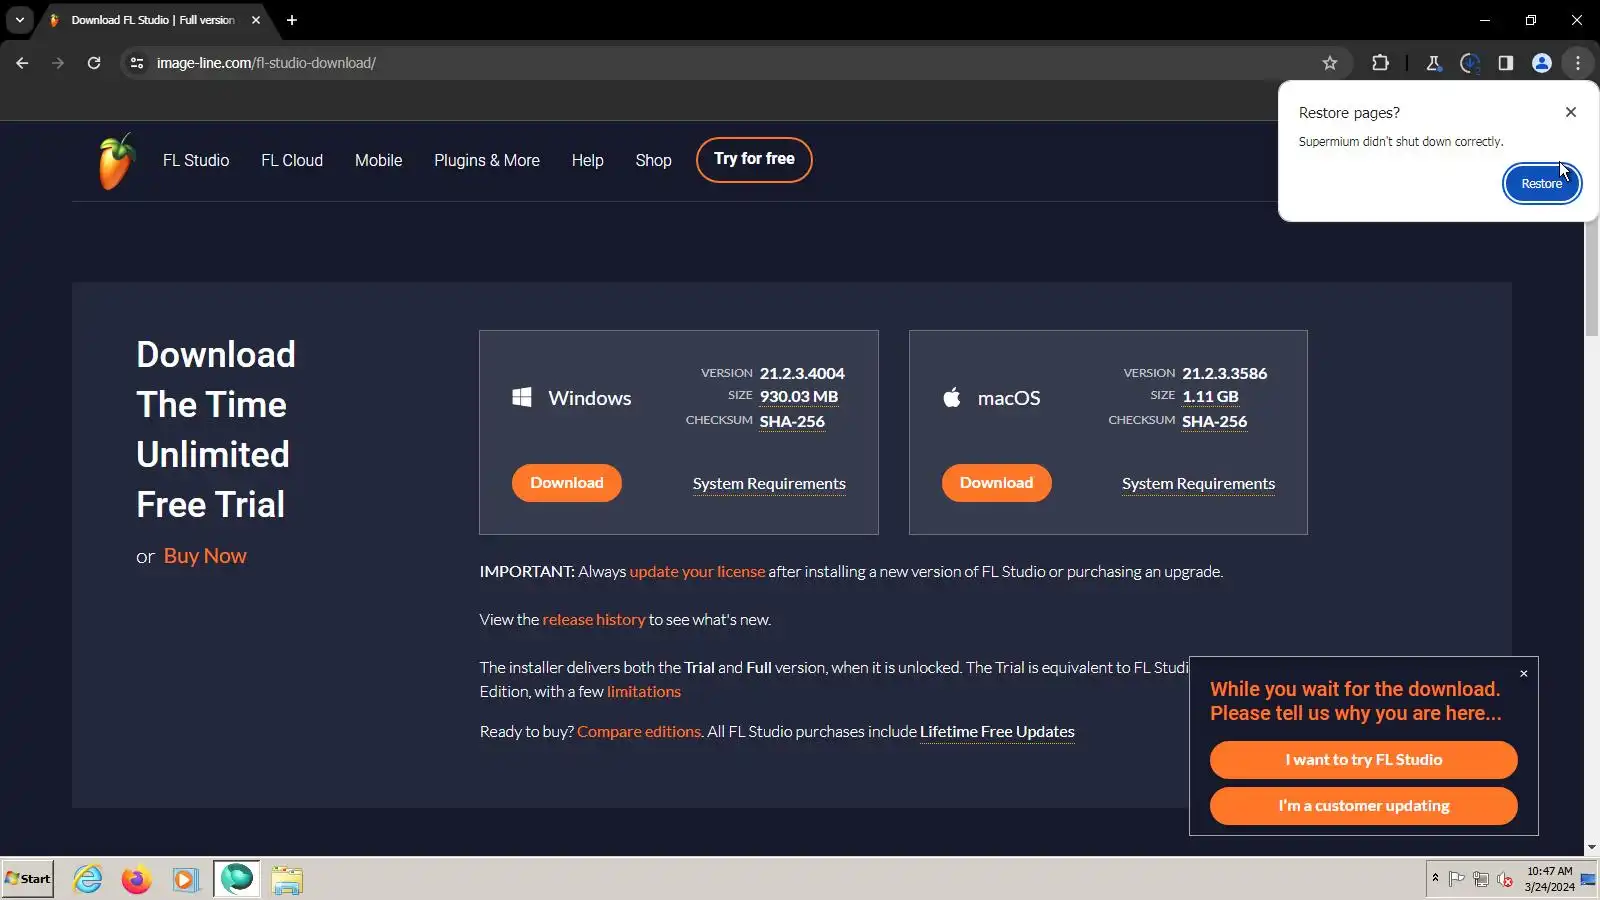Open File Explorer from taskbar
The width and height of the screenshot is (1600, 900).
point(287,879)
